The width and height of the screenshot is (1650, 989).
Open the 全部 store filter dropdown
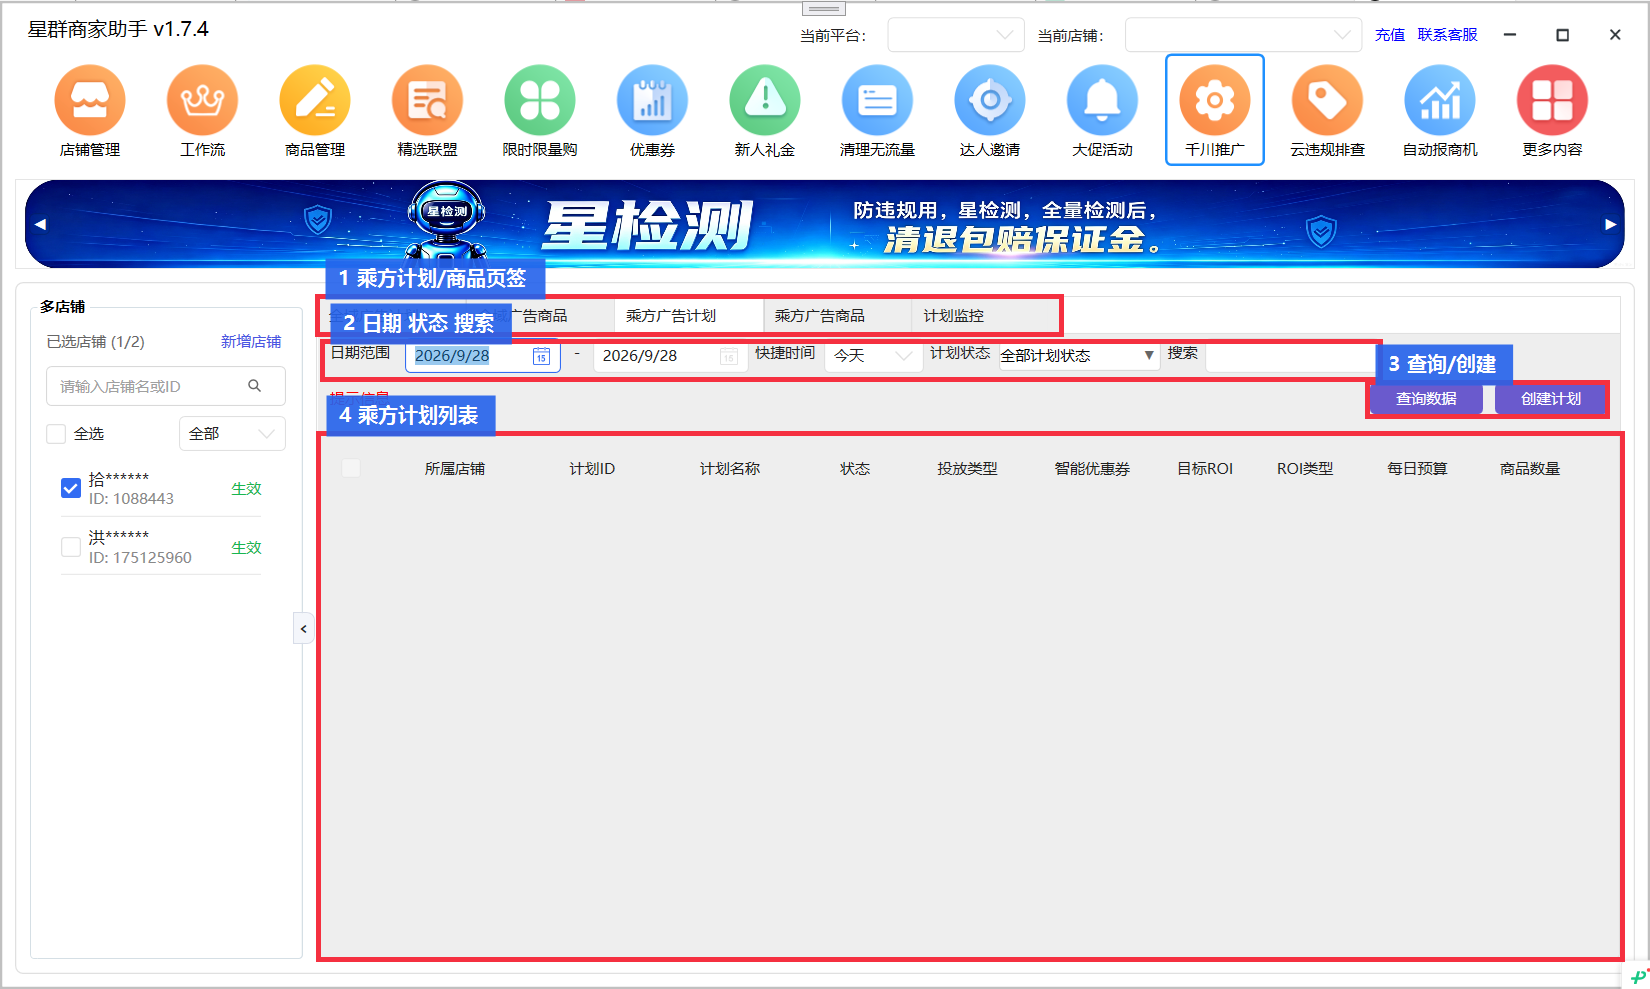coord(232,434)
